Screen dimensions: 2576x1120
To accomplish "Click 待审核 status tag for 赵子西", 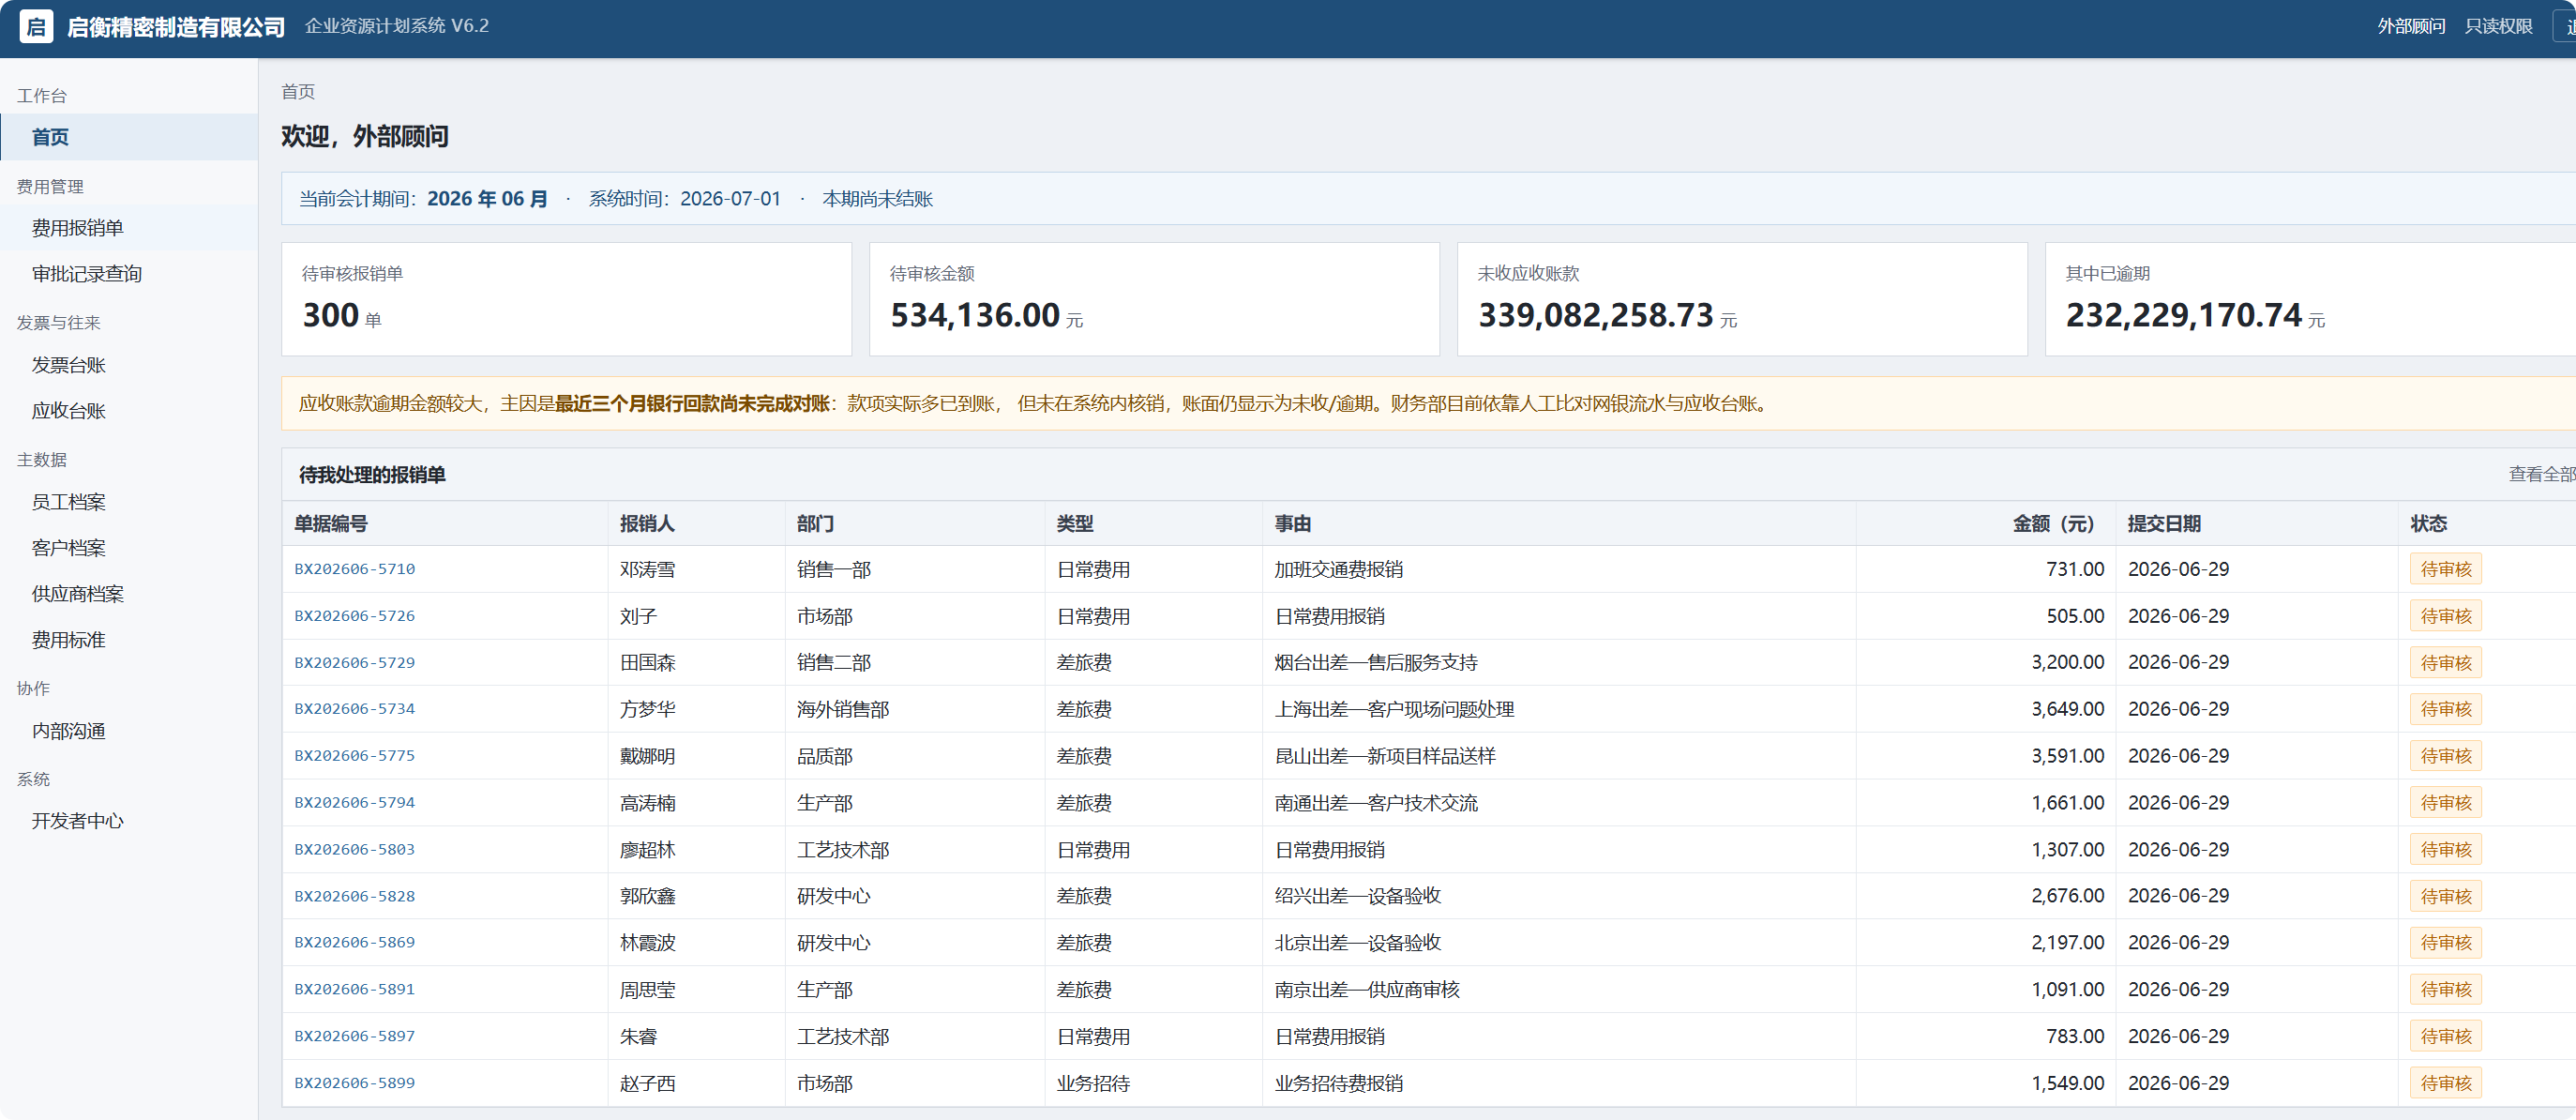I will point(2446,1083).
